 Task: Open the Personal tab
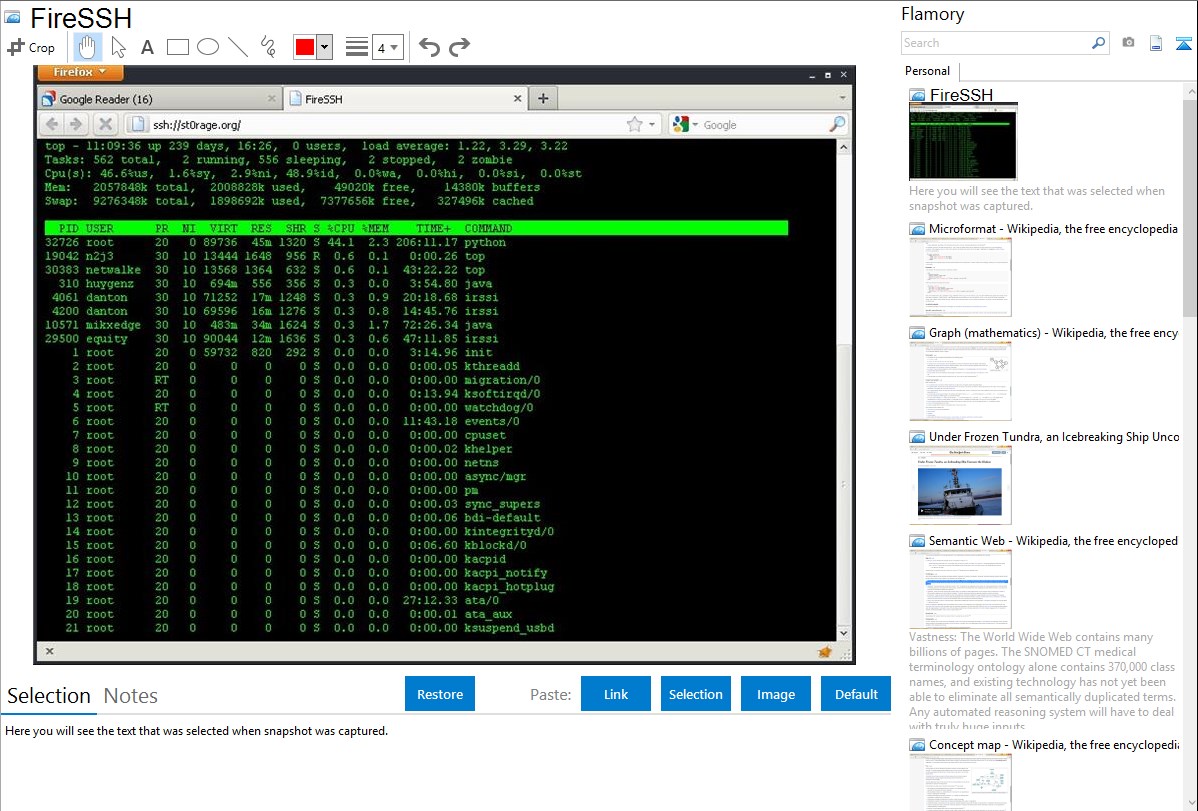[x=928, y=71]
